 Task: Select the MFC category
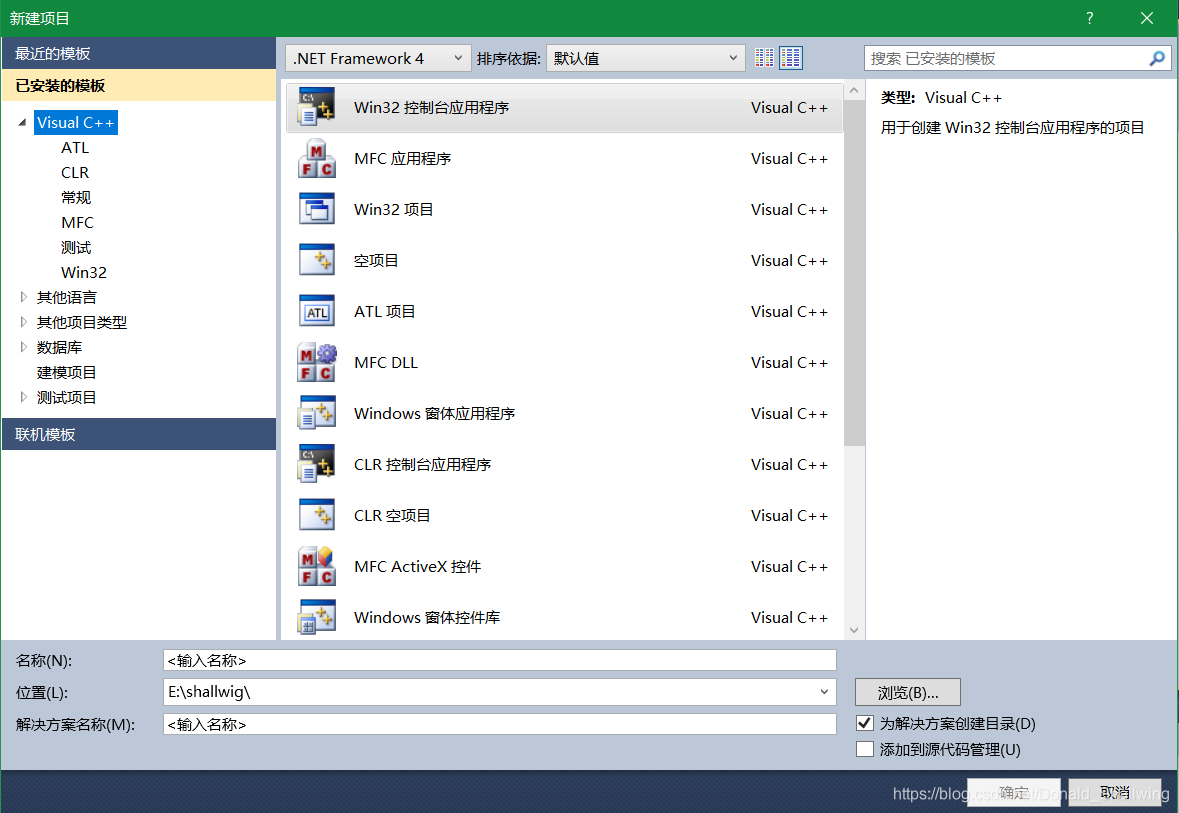(x=77, y=223)
